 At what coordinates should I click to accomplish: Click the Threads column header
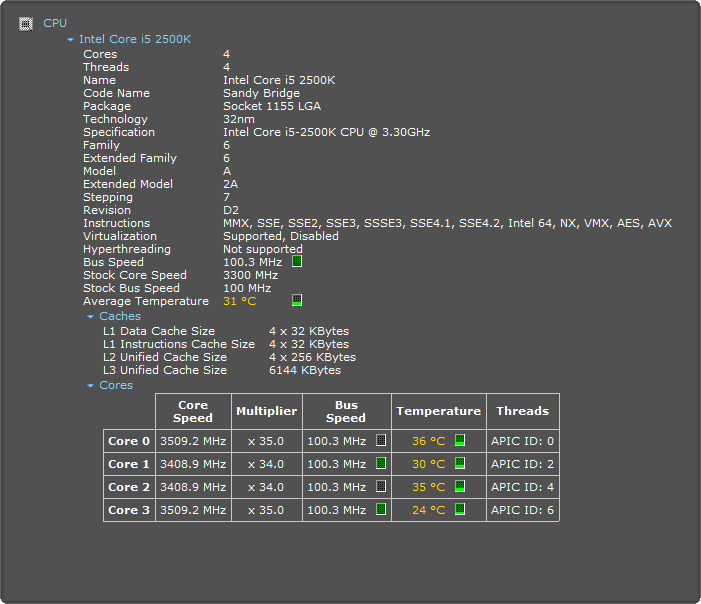[523, 411]
